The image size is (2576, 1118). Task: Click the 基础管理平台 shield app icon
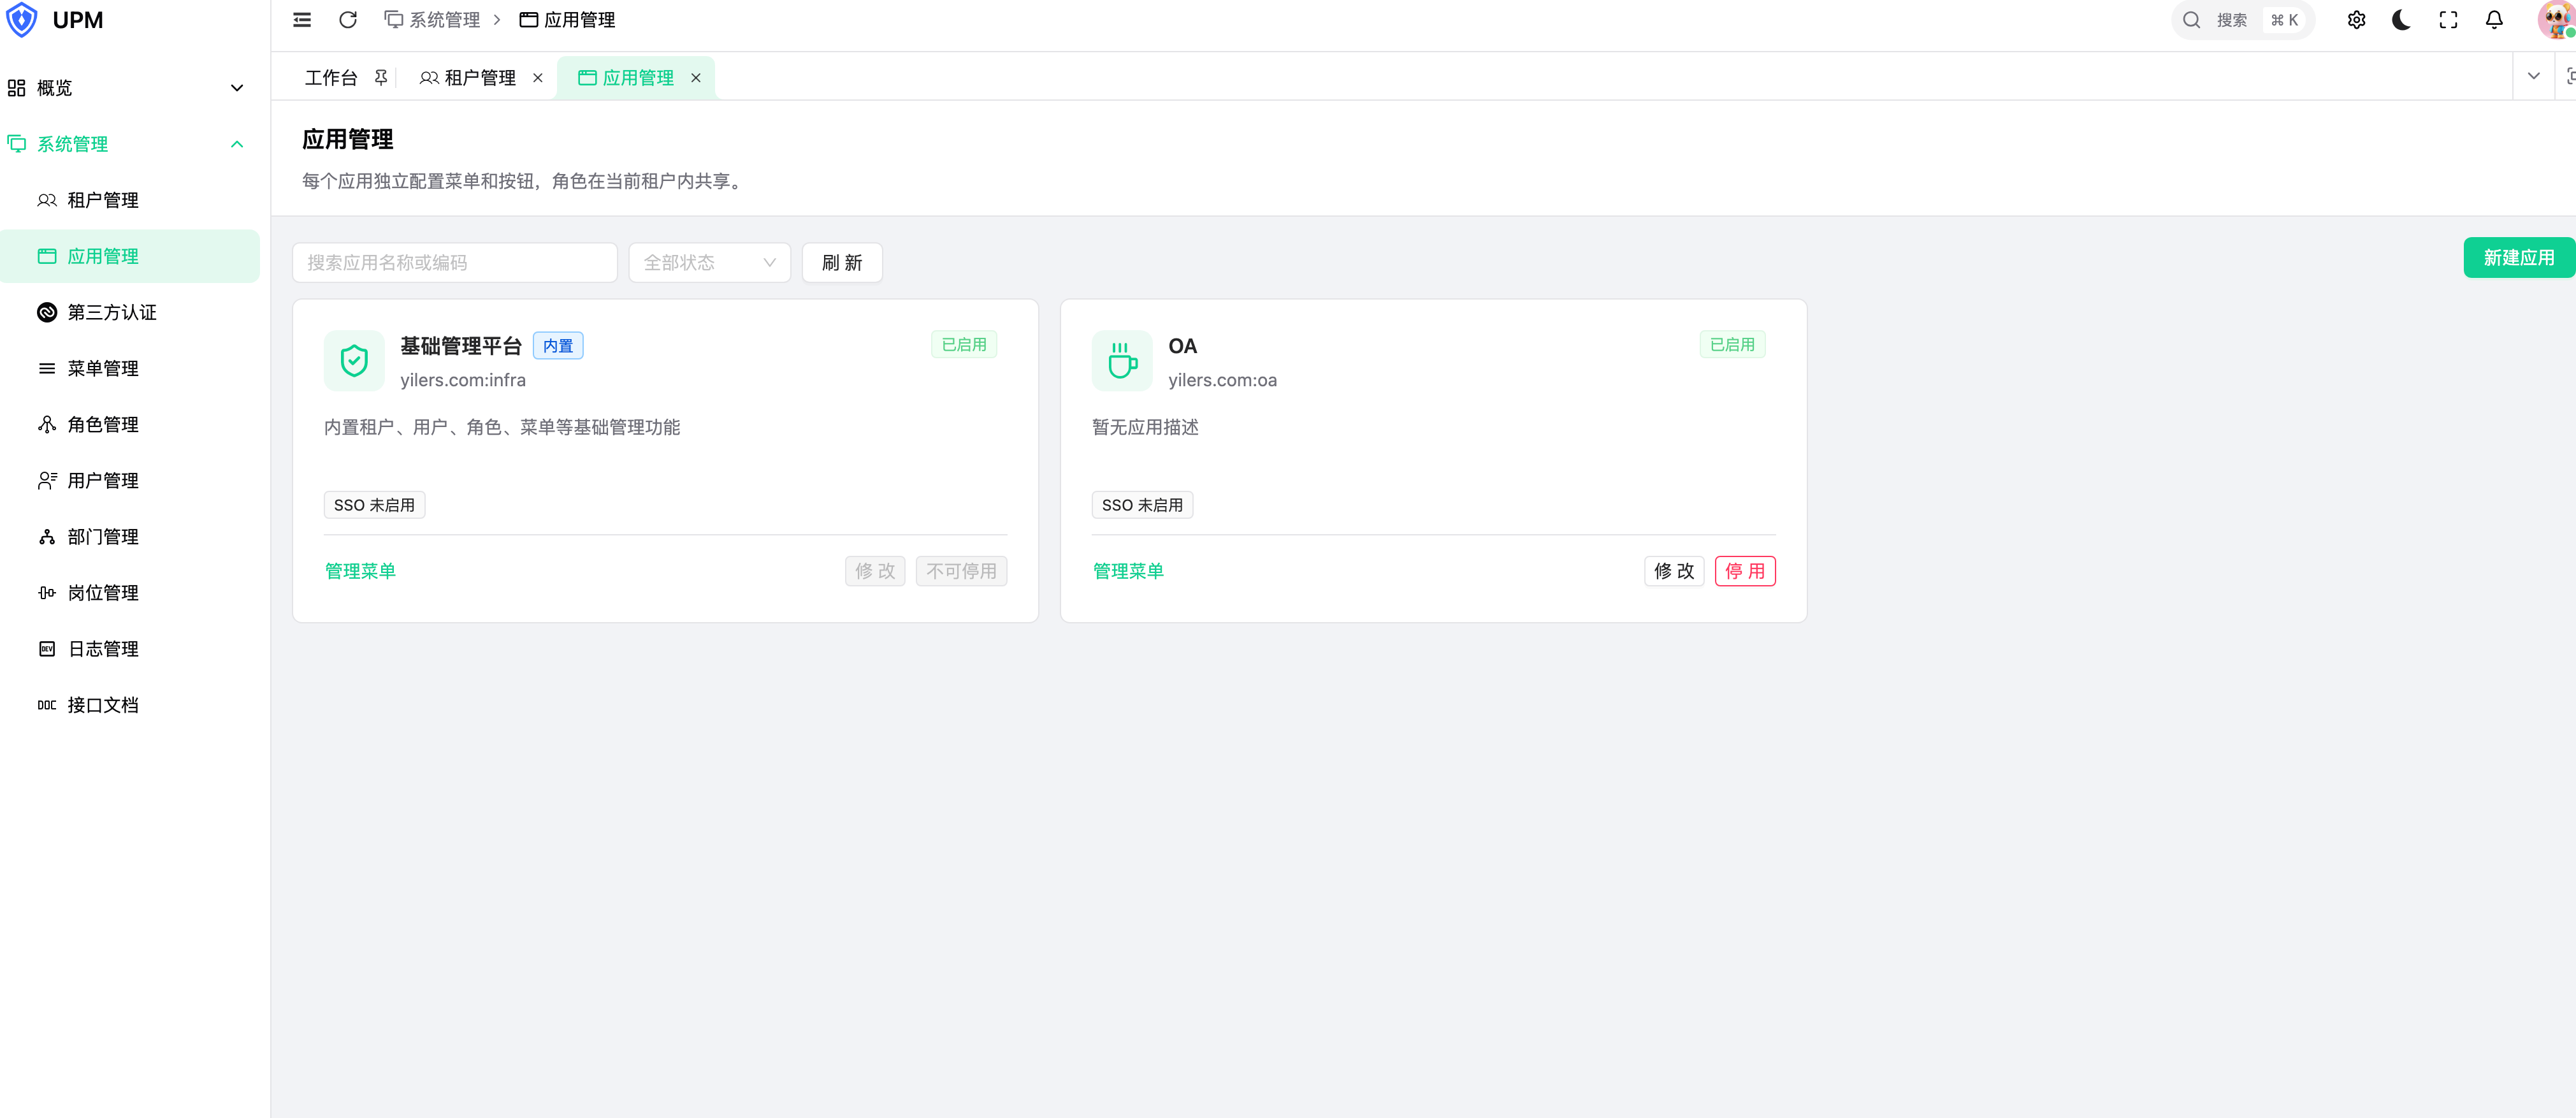point(354,361)
